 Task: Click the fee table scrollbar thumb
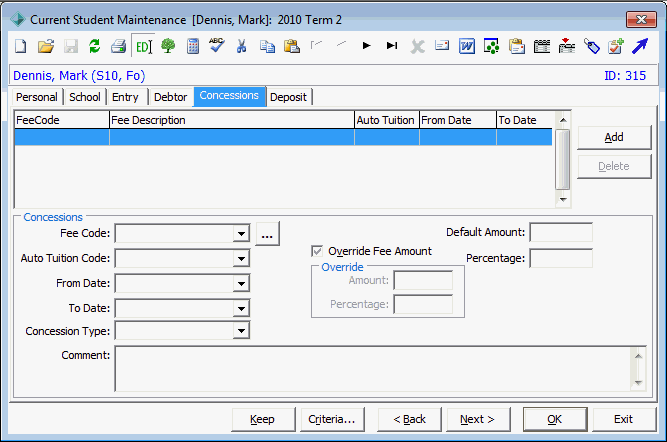pos(563,160)
